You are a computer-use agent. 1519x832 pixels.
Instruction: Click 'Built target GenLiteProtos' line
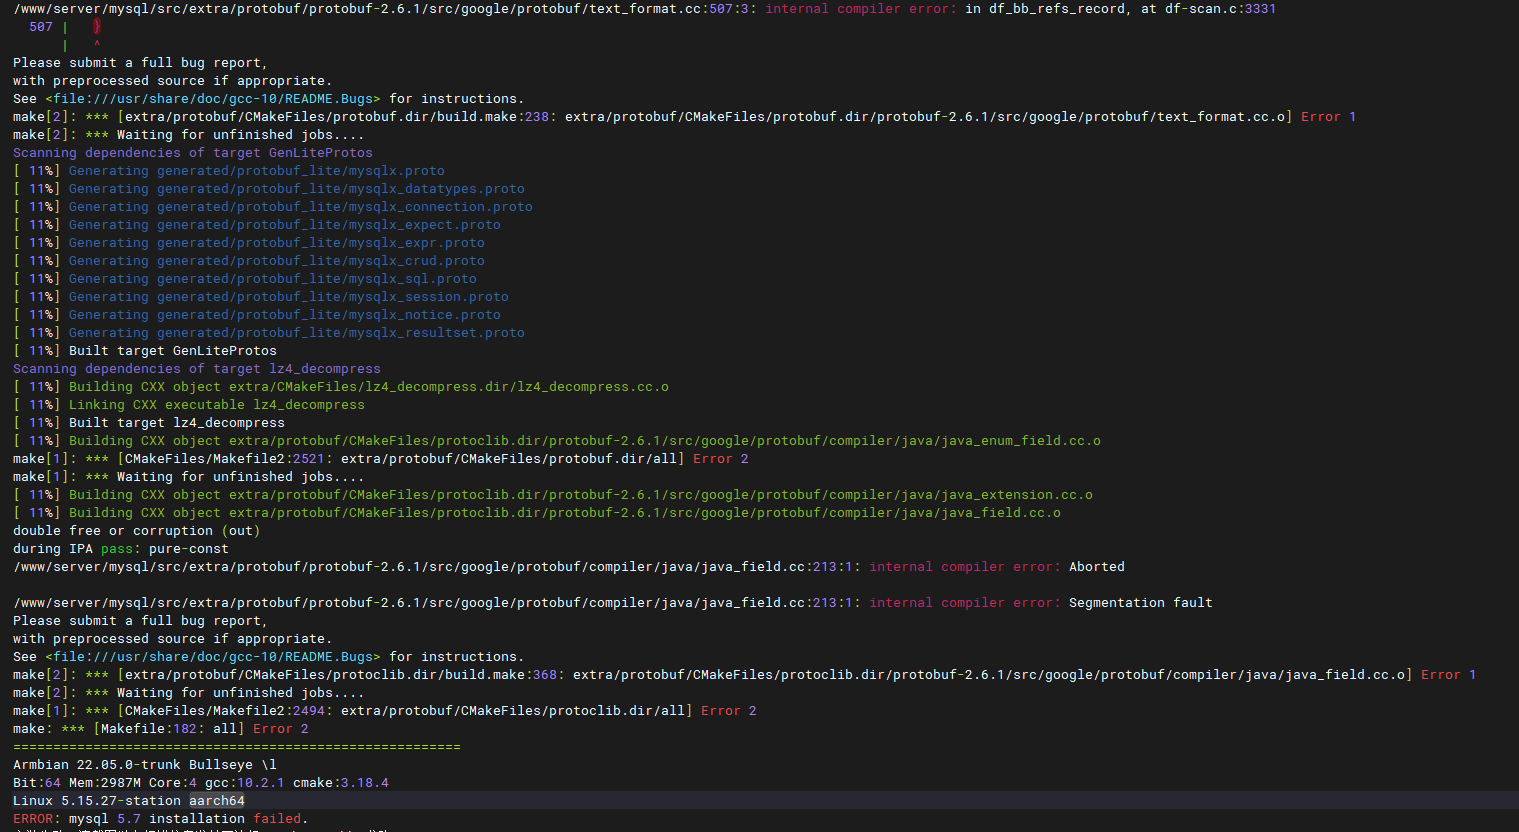pos(145,351)
